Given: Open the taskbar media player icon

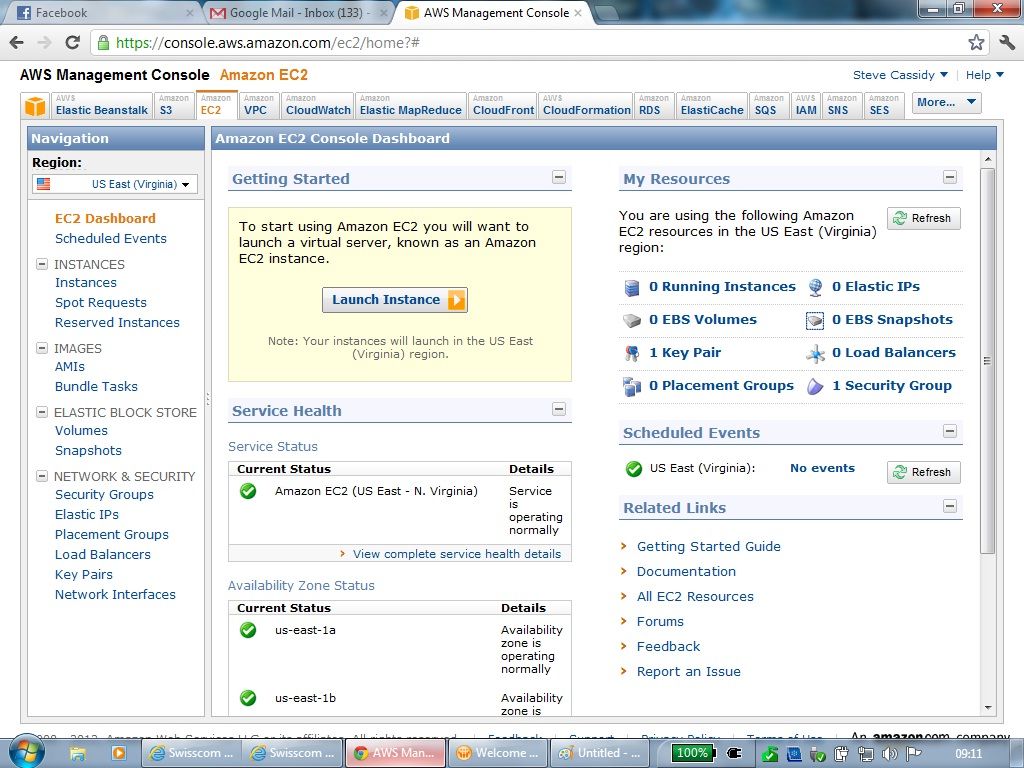Looking at the screenshot, I should 118,753.
